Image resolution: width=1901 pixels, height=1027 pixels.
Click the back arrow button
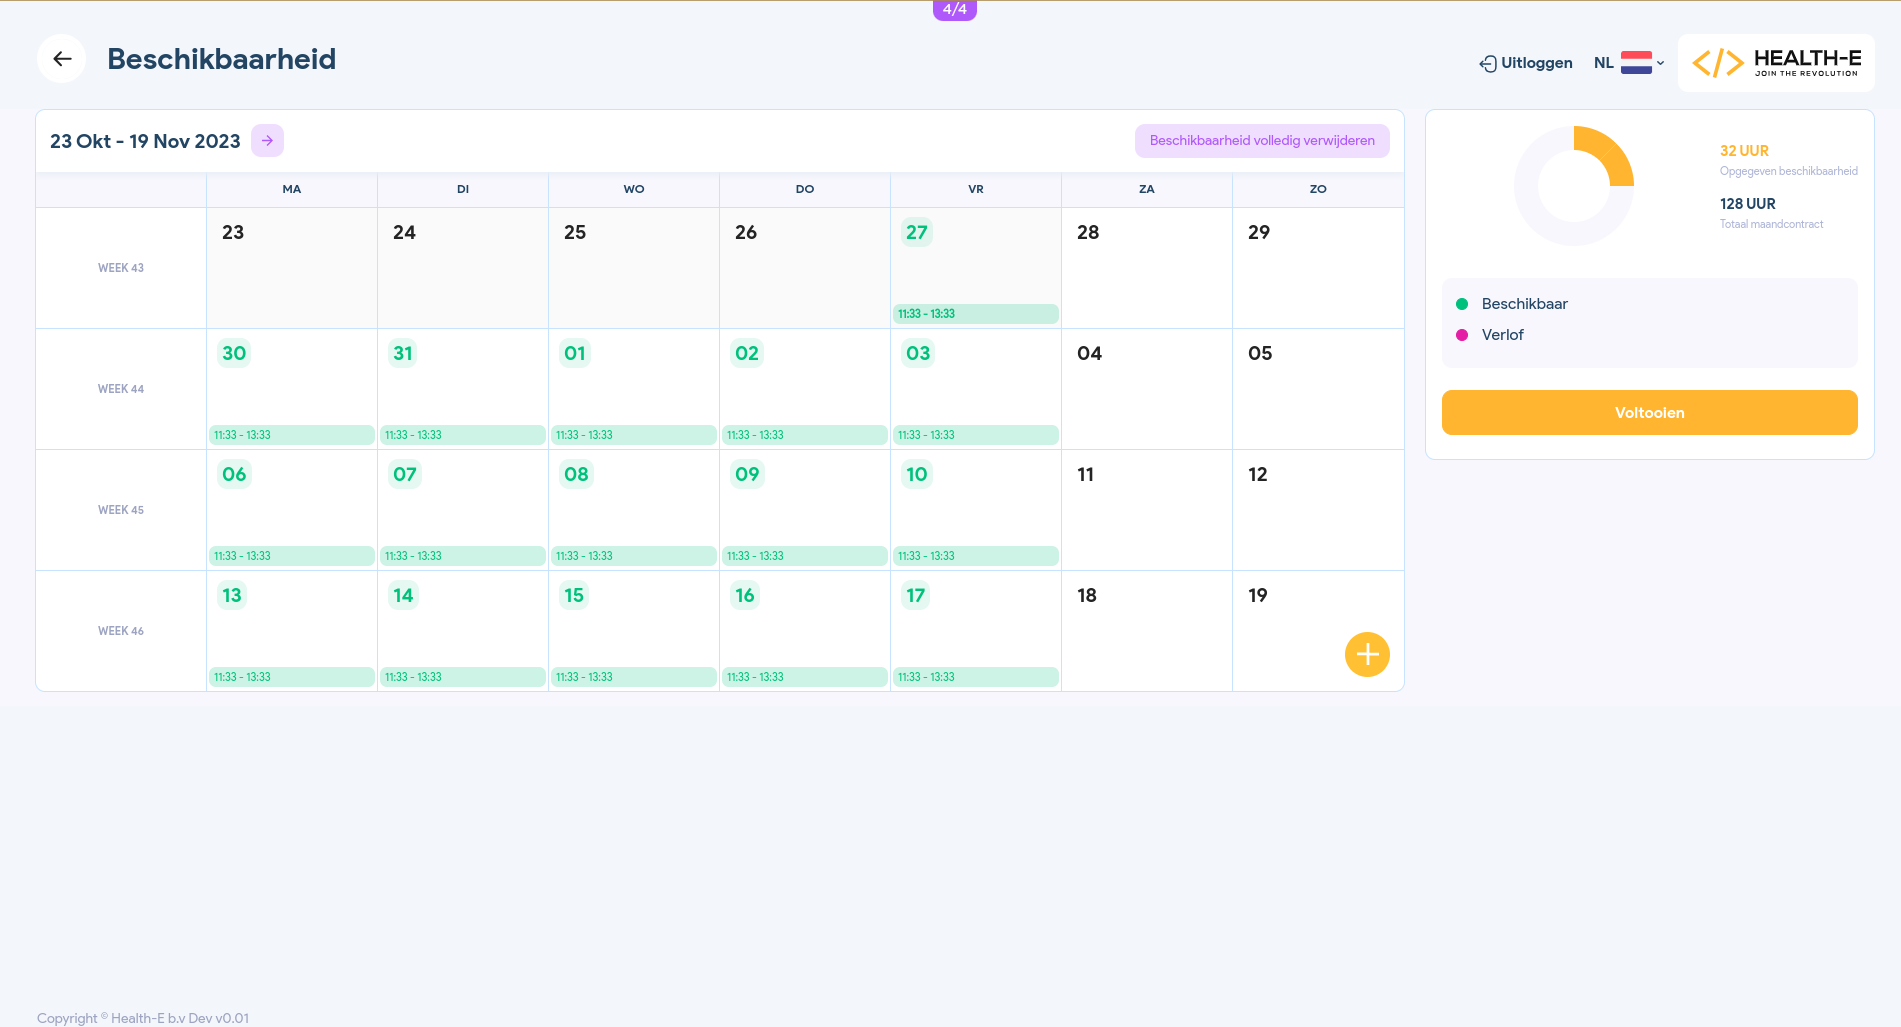click(x=62, y=59)
